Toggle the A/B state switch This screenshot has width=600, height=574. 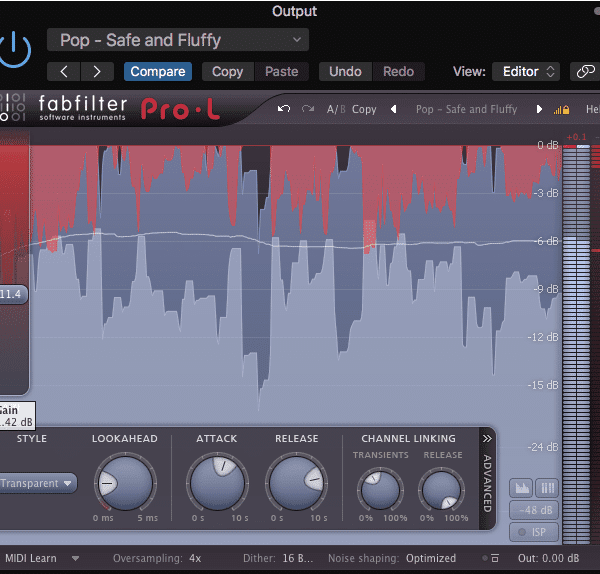click(x=336, y=109)
